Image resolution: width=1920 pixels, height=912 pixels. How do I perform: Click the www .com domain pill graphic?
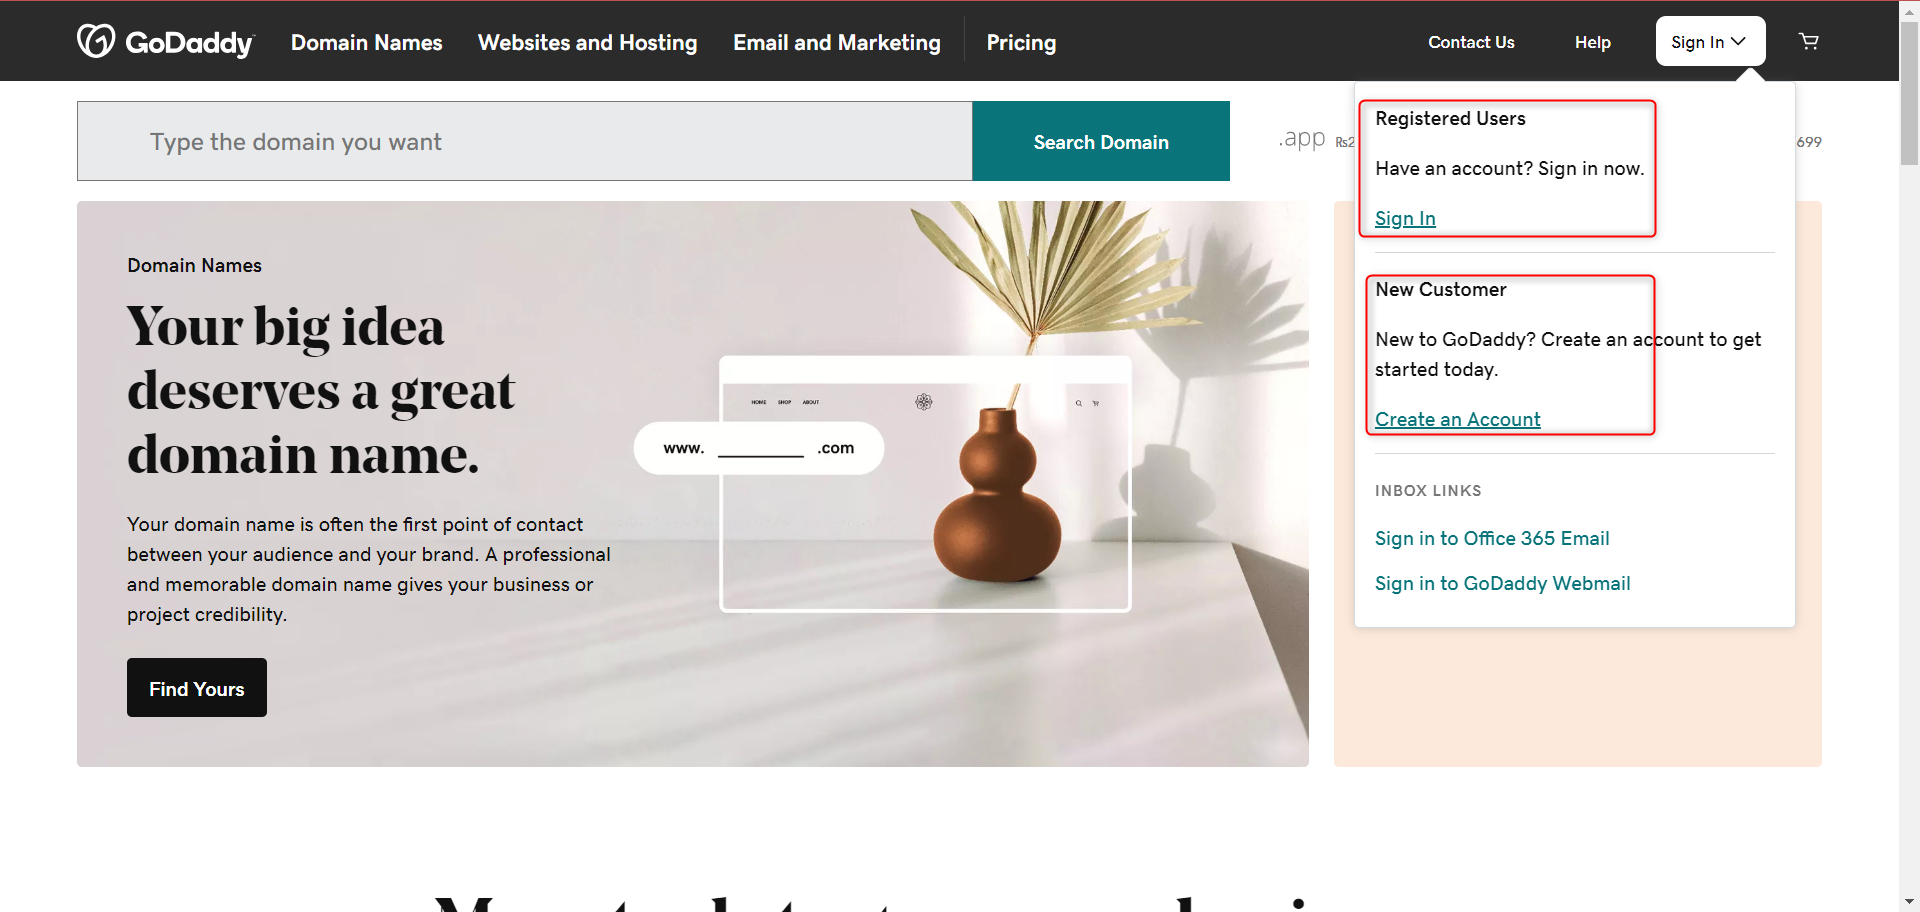tap(758, 448)
